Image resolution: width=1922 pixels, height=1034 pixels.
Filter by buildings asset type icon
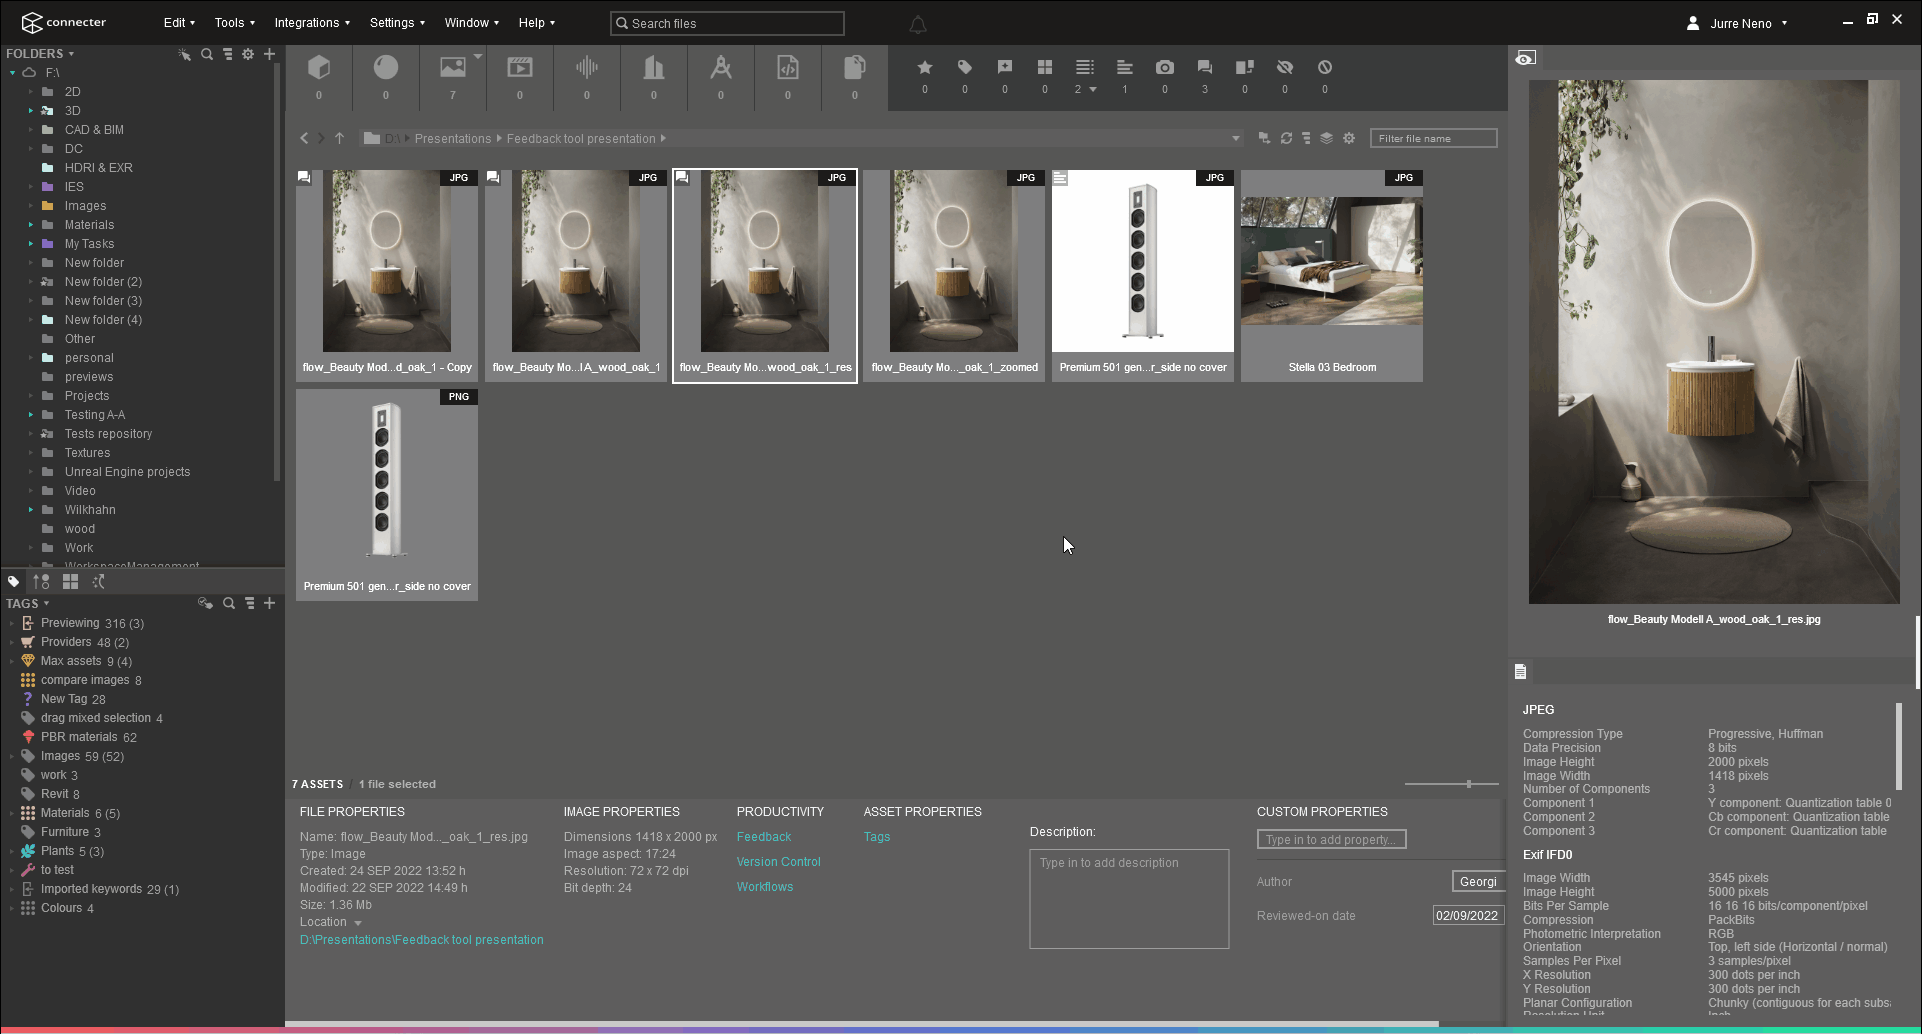click(654, 68)
